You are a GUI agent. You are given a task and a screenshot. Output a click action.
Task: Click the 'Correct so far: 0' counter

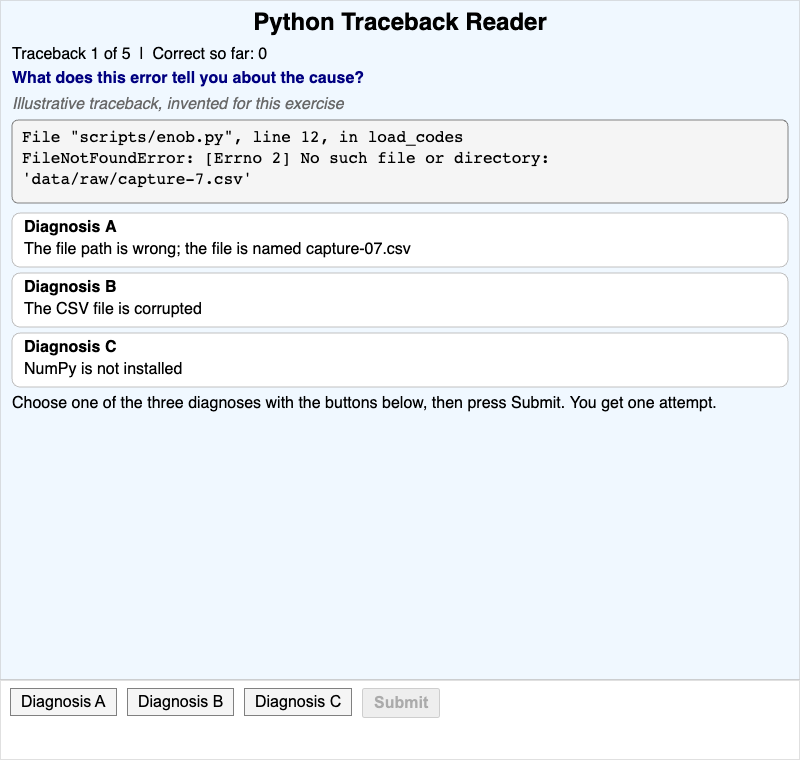[x=210, y=54]
